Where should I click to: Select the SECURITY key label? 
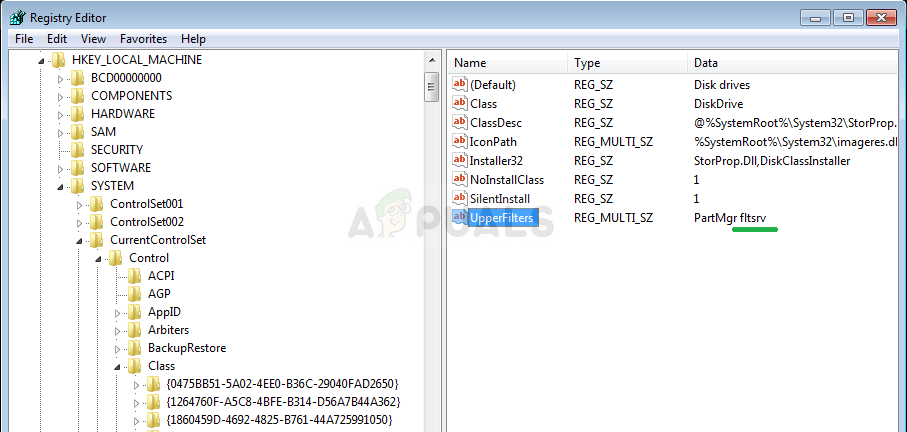(117, 150)
